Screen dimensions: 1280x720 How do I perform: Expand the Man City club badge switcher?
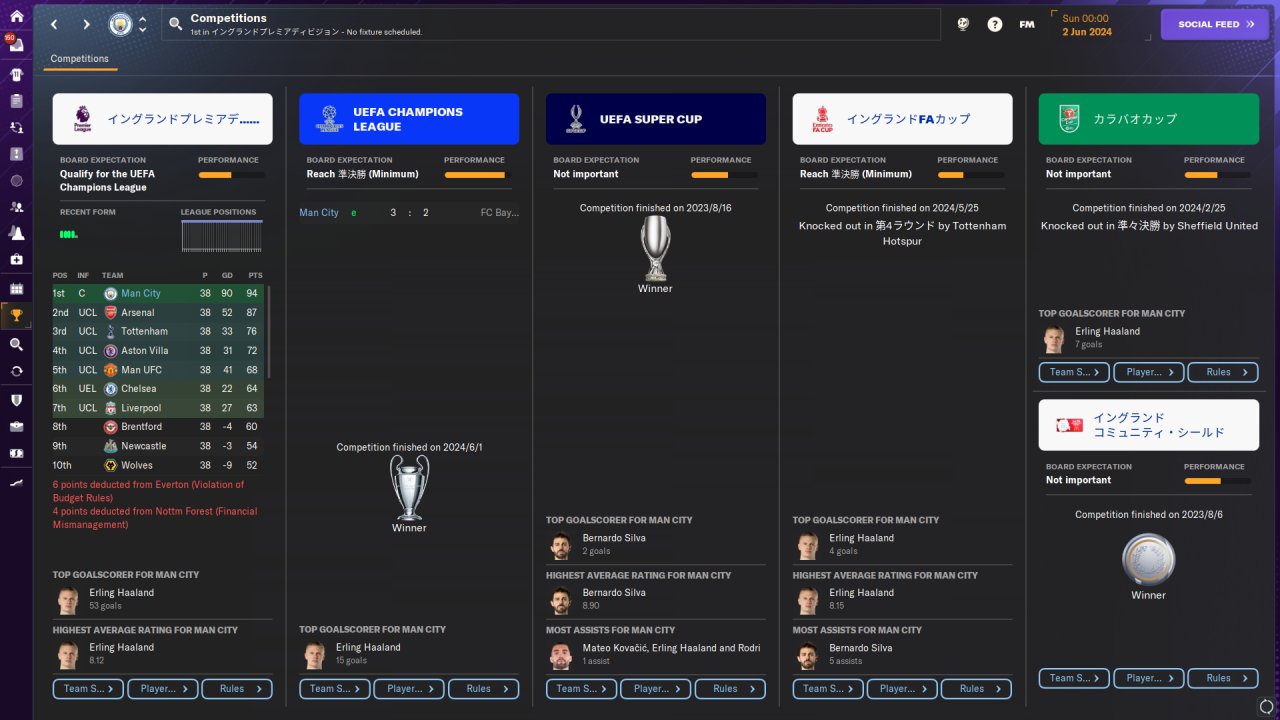[142, 24]
